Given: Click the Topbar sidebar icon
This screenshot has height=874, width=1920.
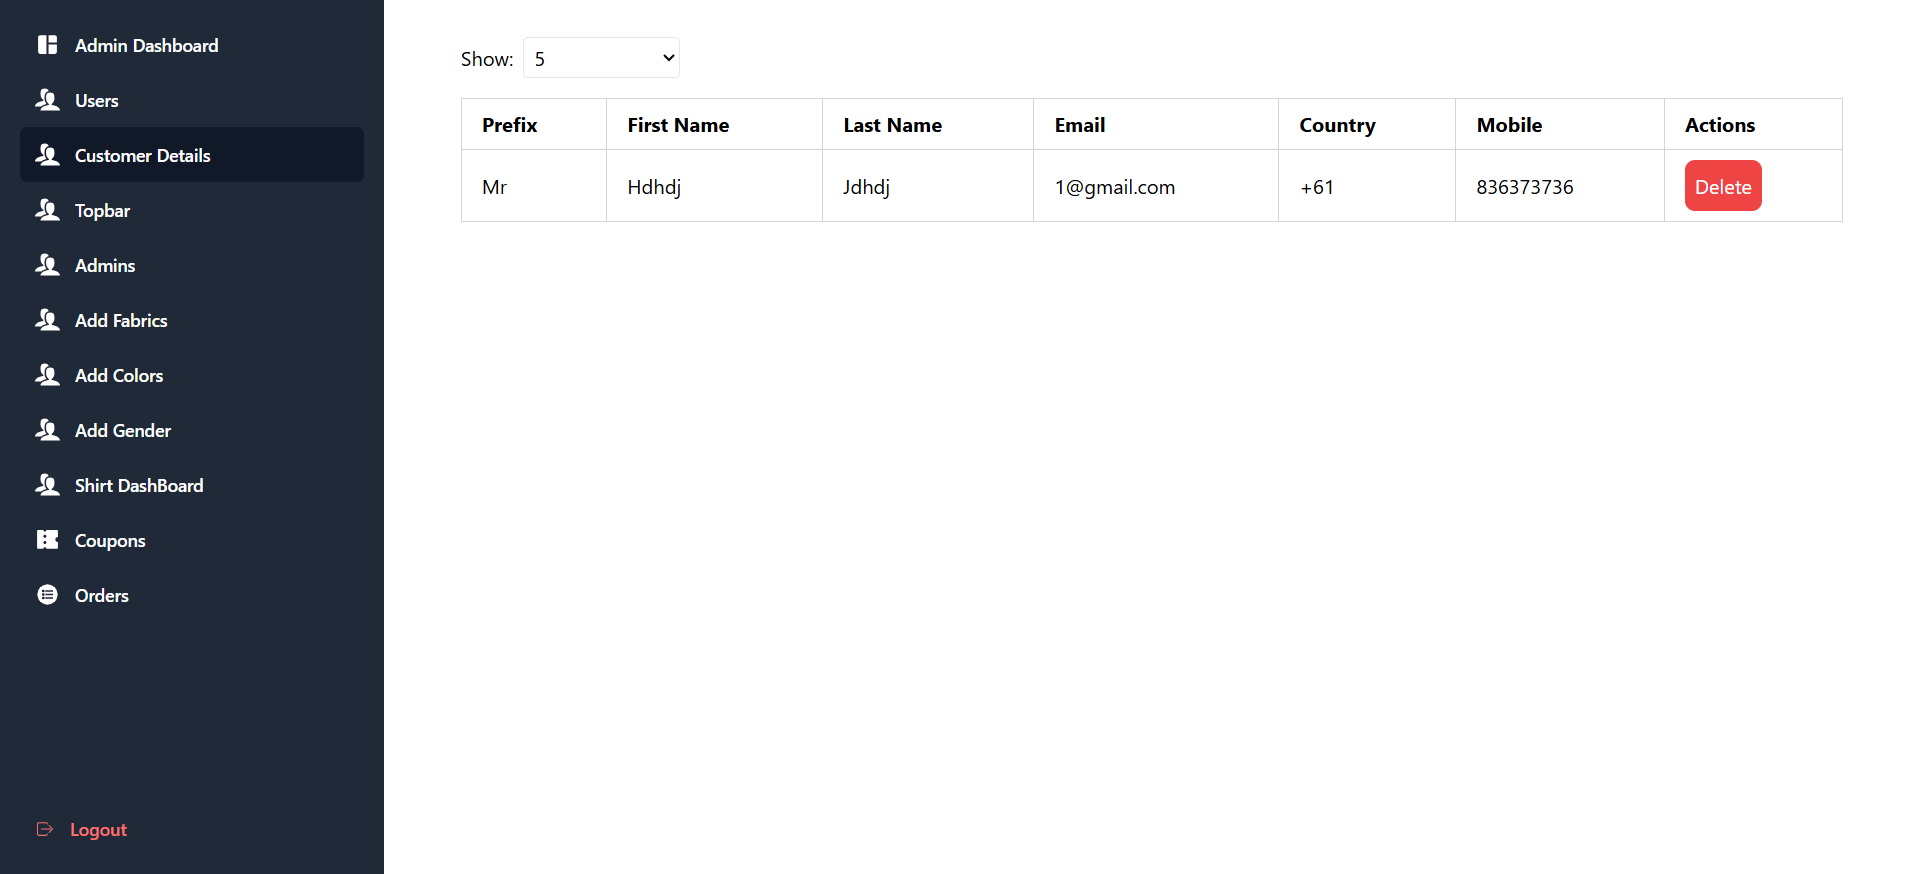Looking at the screenshot, I should coord(47,210).
